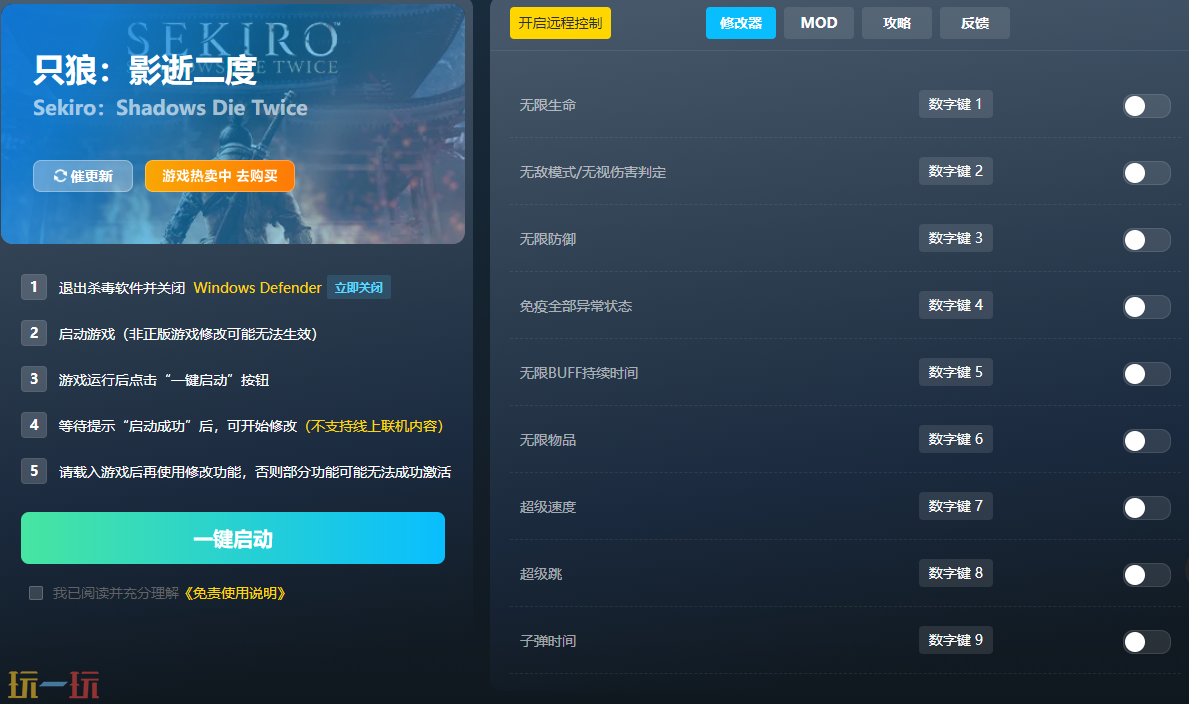Turn on 超级跳 switch
This screenshot has height=704, width=1189.
[1146, 574]
